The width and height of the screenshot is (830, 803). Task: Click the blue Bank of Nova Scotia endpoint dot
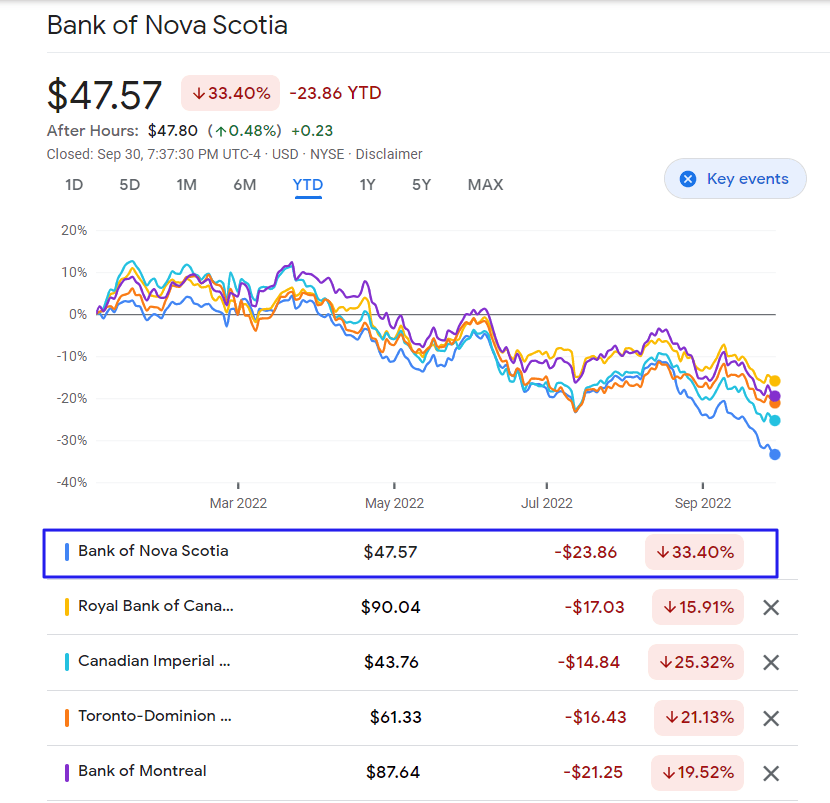[774, 454]
